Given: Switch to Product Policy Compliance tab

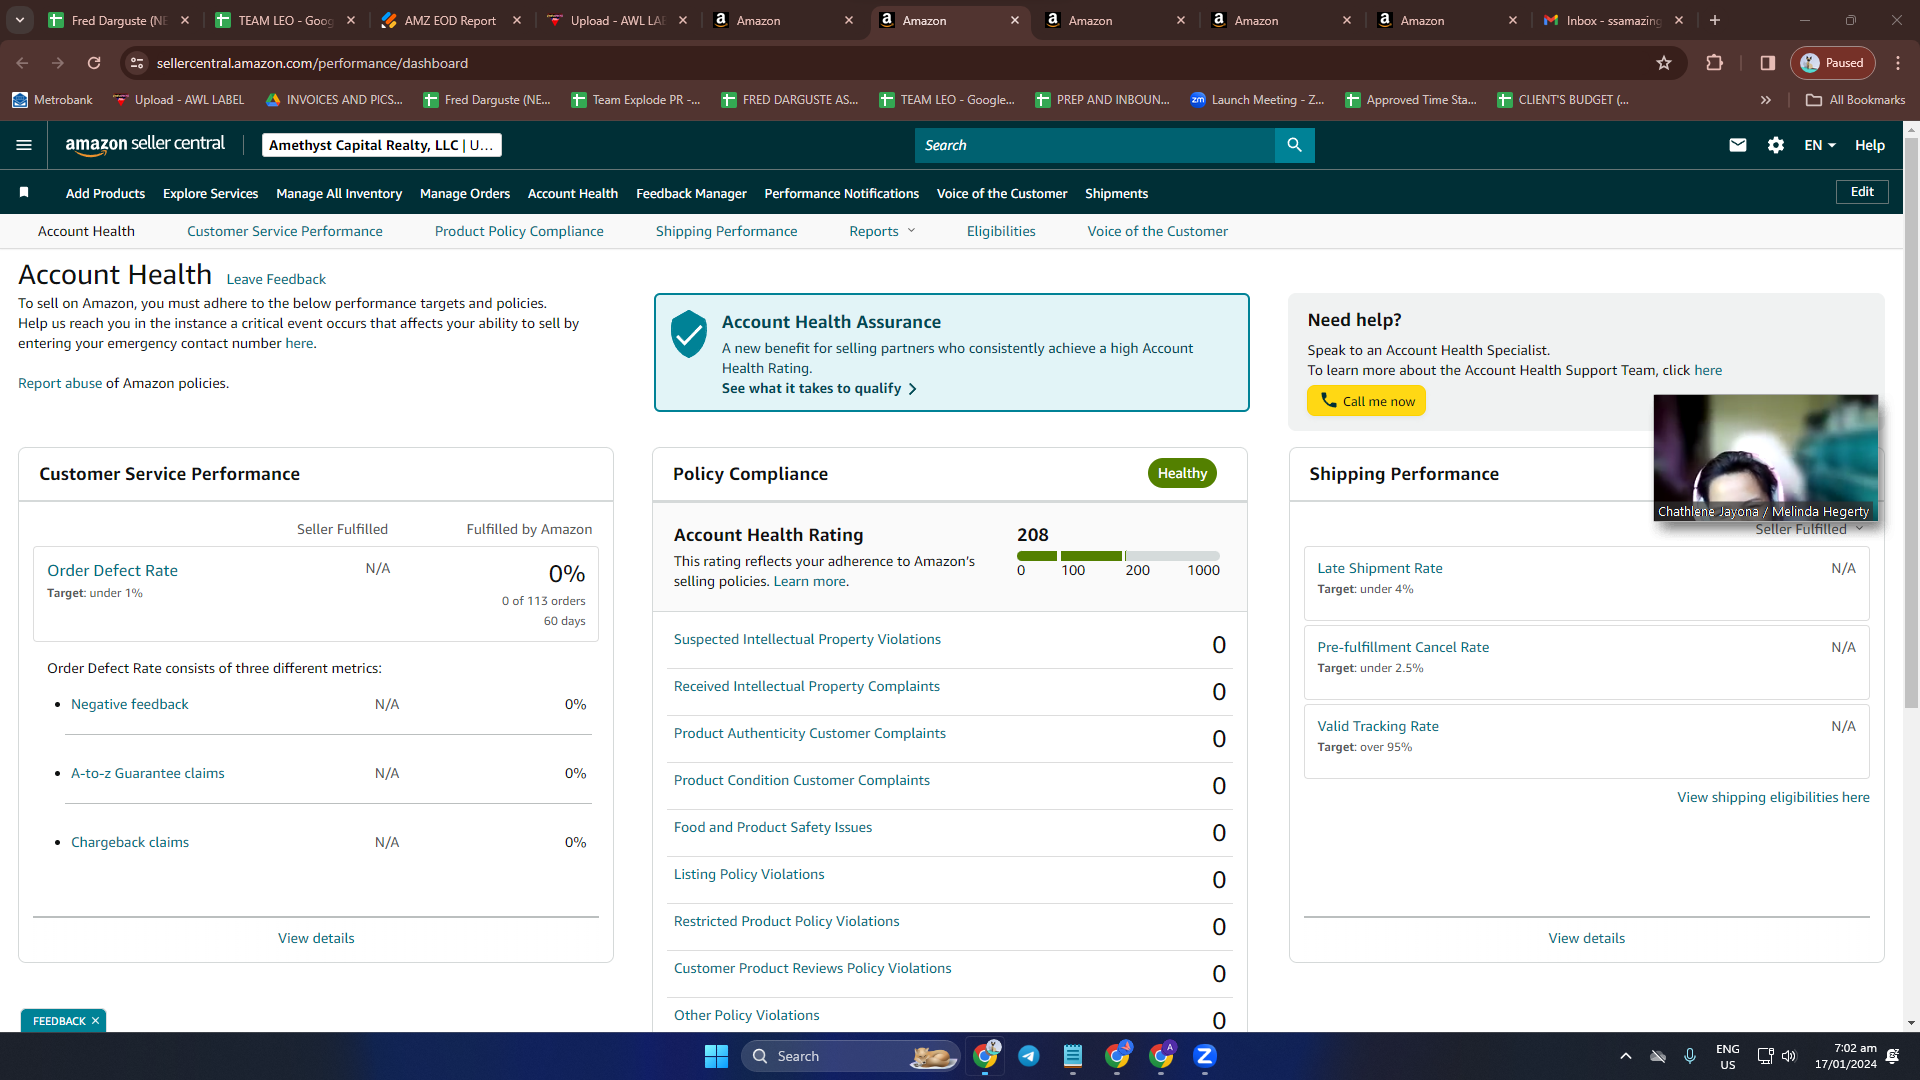Looking at the screenshot, I should point(519,231).
